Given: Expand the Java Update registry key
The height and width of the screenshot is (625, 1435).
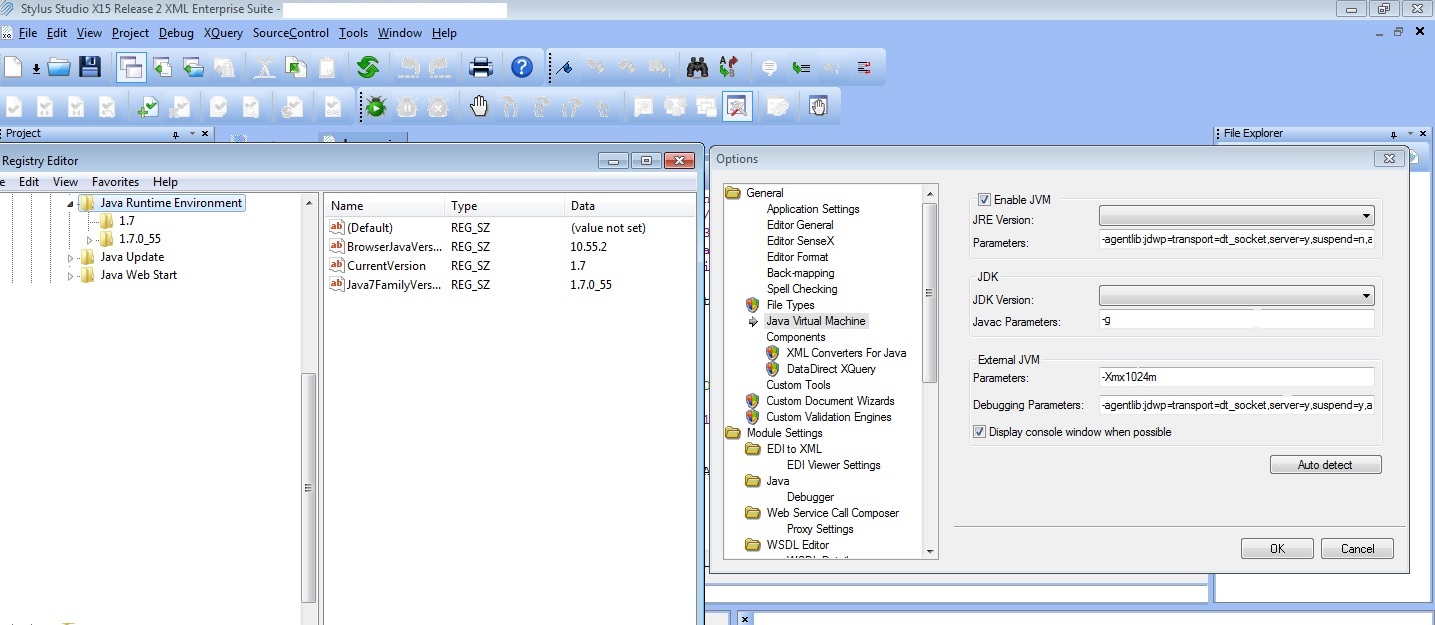Looking at the screenshot, I should coord(71,258).
